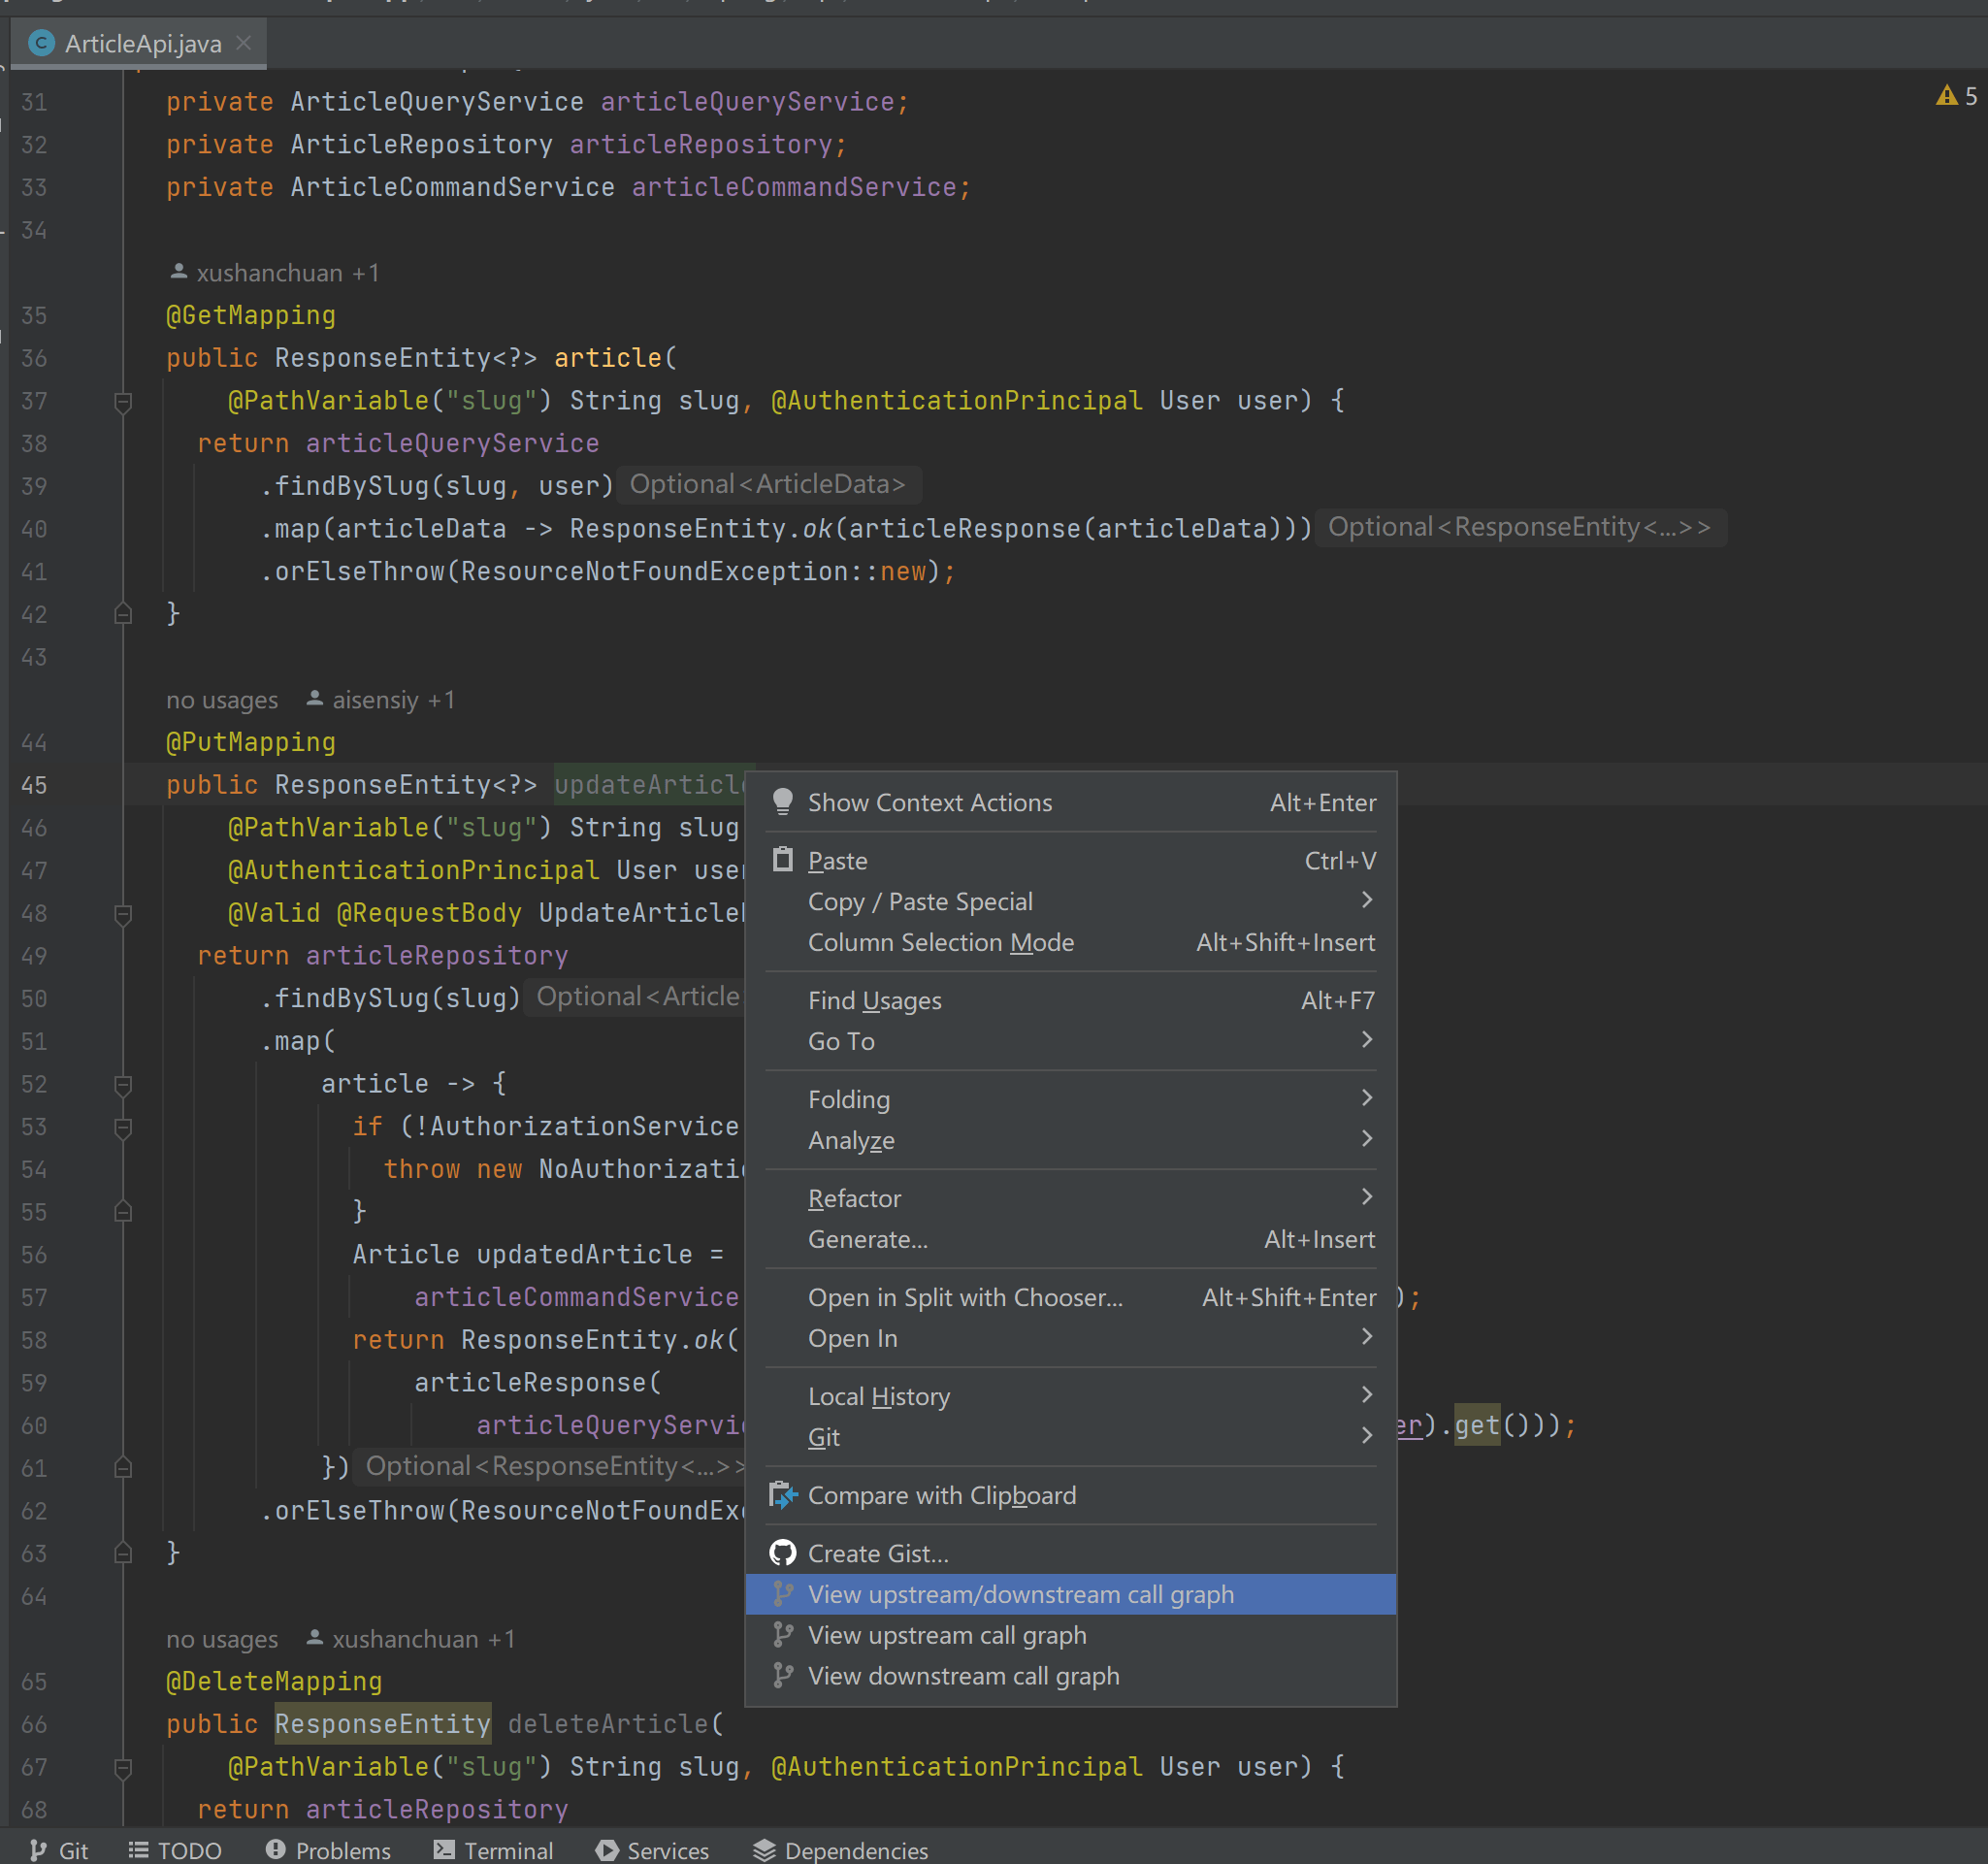
Task: Choose Find Usages from context menu
Action: click(874, 1000)
